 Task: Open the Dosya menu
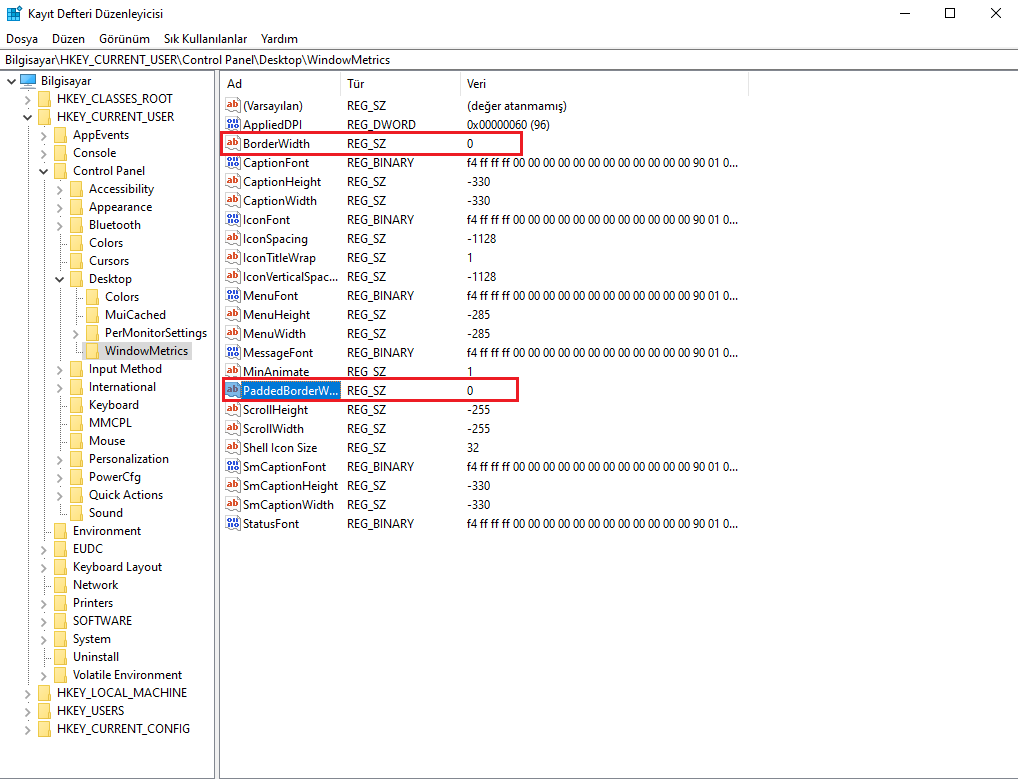[x=22, y=39]
